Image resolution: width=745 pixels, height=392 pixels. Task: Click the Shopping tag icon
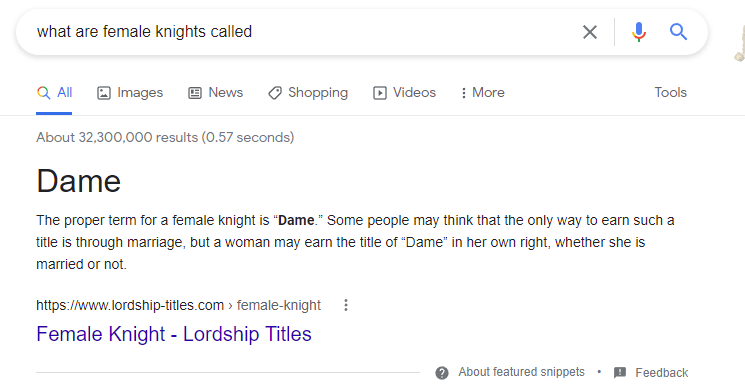(x=275, y=93)
